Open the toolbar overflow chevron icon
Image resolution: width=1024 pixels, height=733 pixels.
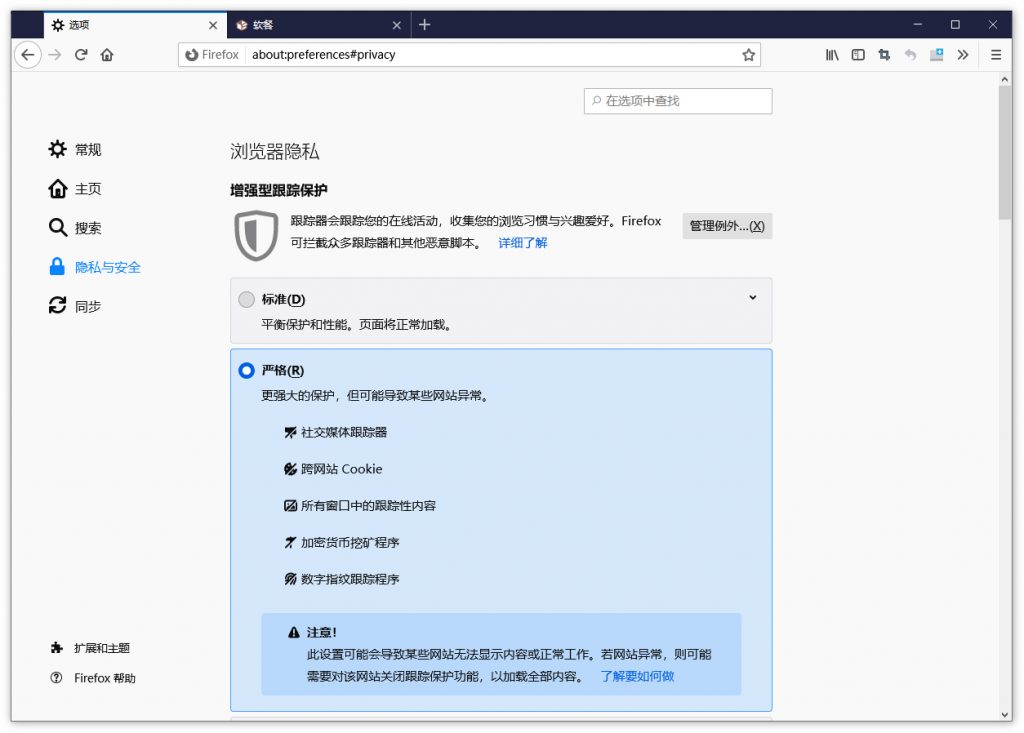tap(962, 55)
